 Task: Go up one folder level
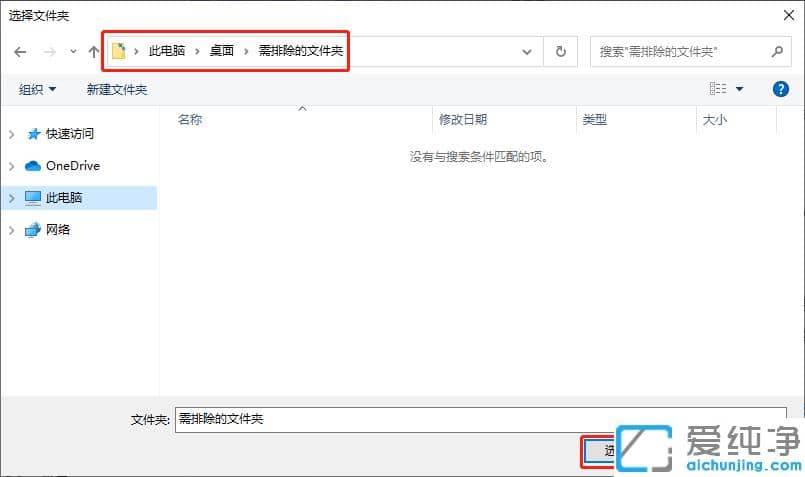click(x=93, y=51)
